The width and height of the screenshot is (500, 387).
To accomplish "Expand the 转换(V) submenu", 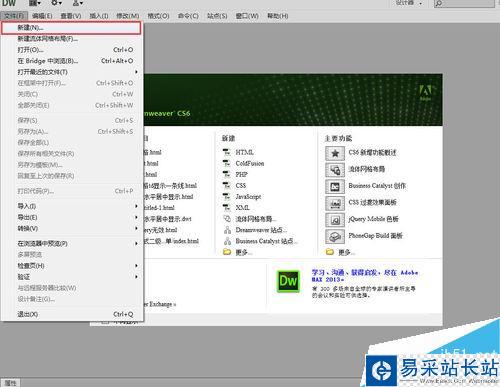I will point(72,228).
